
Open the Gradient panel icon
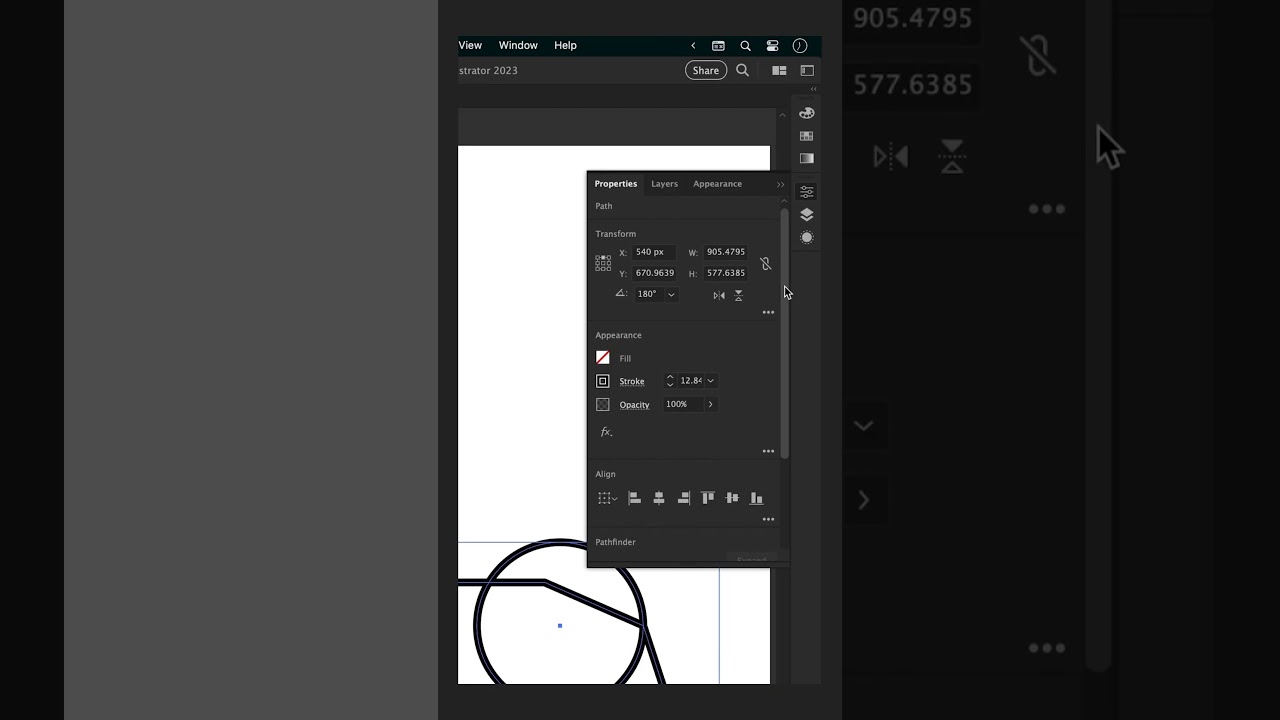(x=806, y=158)
